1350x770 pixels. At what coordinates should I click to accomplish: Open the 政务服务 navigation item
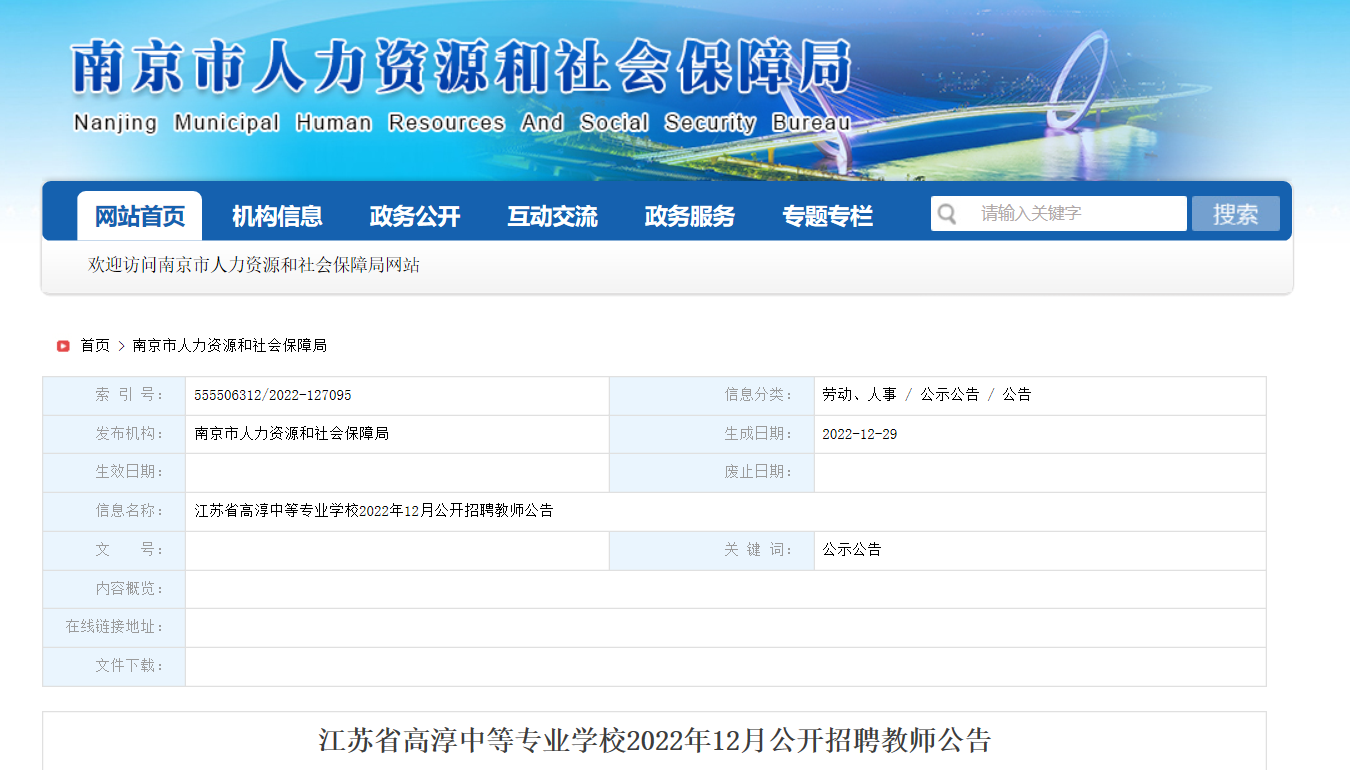(x=690, y=216)
